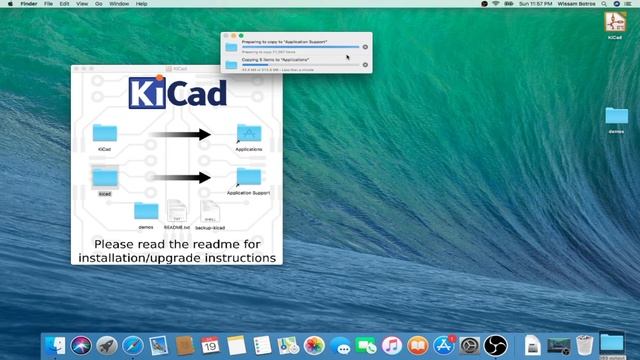Open Calendar showing 19
Image resolution: width=640 pixels, height=360 pixels.
pos(210,346)
